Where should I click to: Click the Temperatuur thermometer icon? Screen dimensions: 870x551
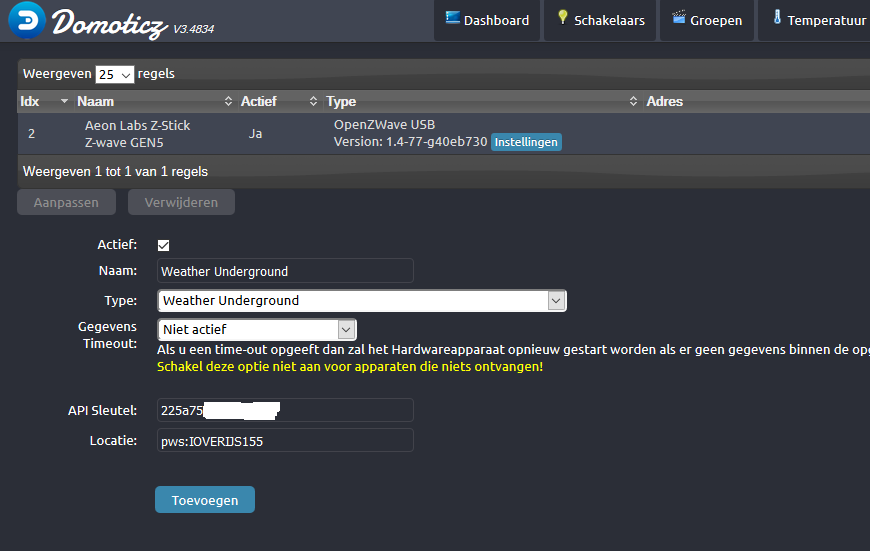[777, 17]
